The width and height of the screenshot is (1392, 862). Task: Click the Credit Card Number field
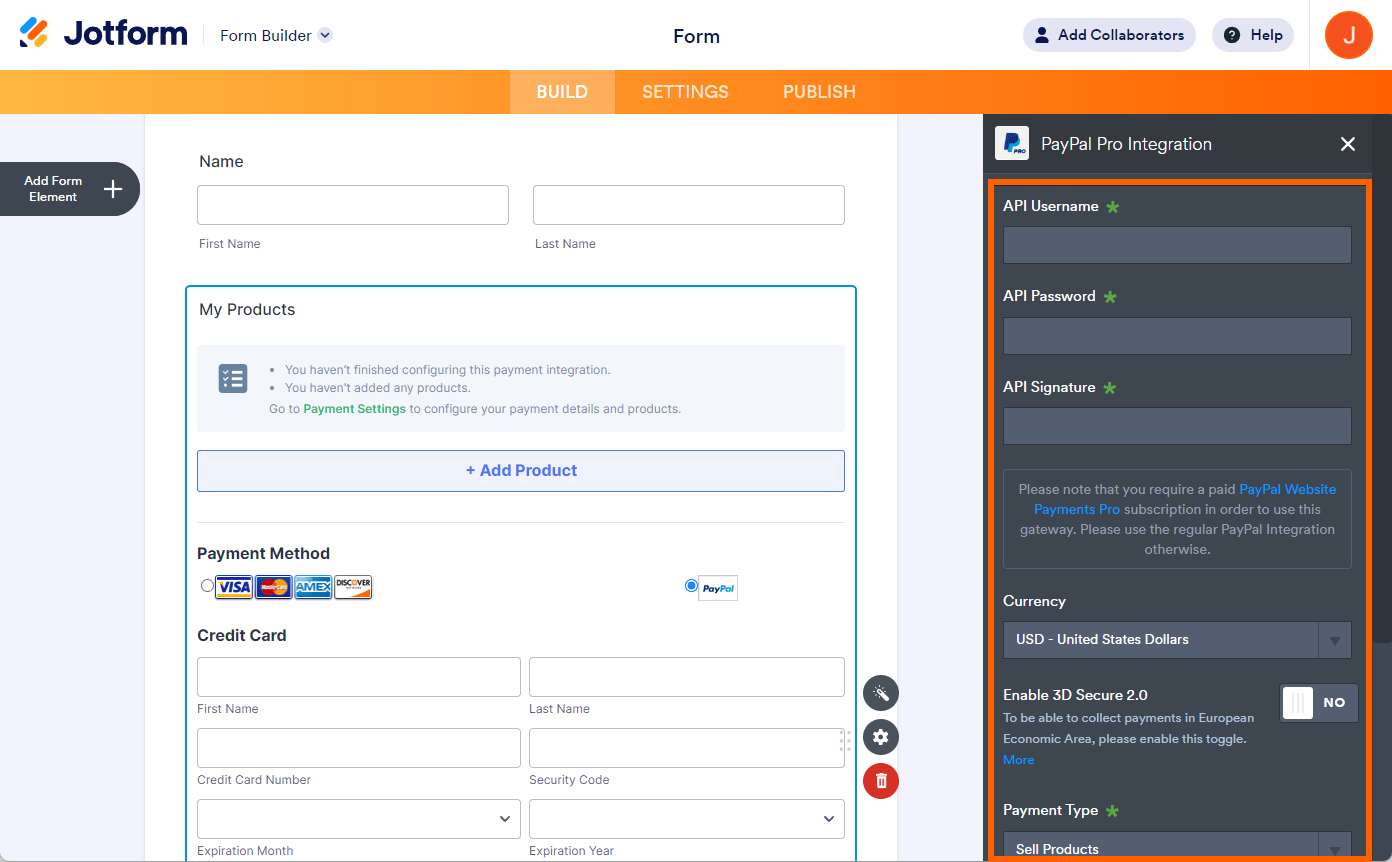pos(359,748)
